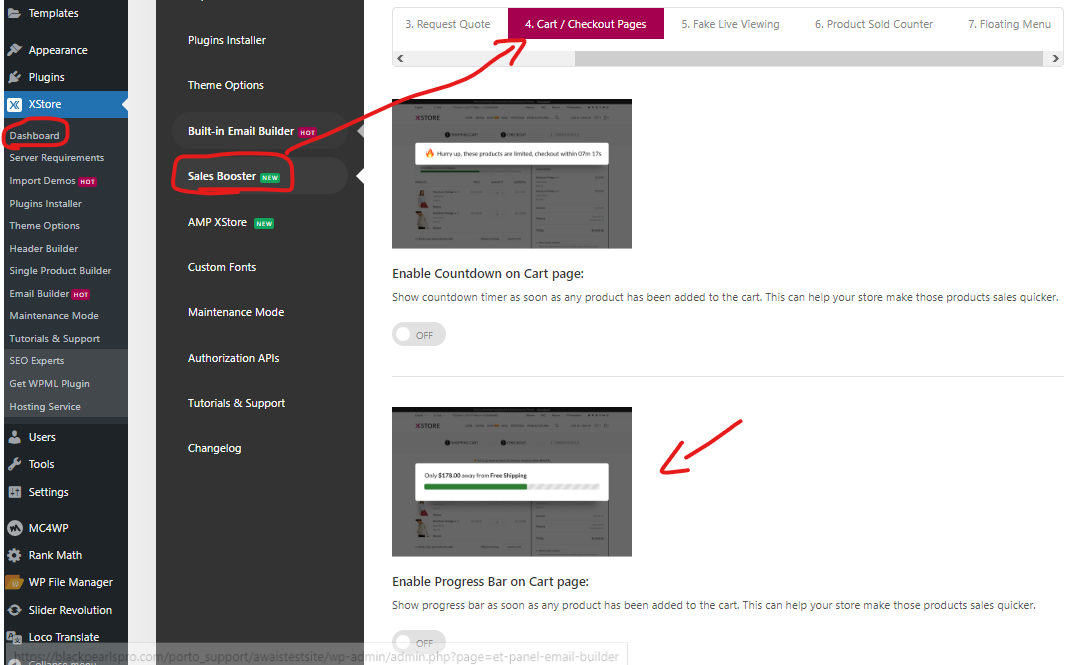The height and width of the screenshot is (665, 1072).
Task: Open Hosting Service sidebar link
Action: [x=45, y=407]
